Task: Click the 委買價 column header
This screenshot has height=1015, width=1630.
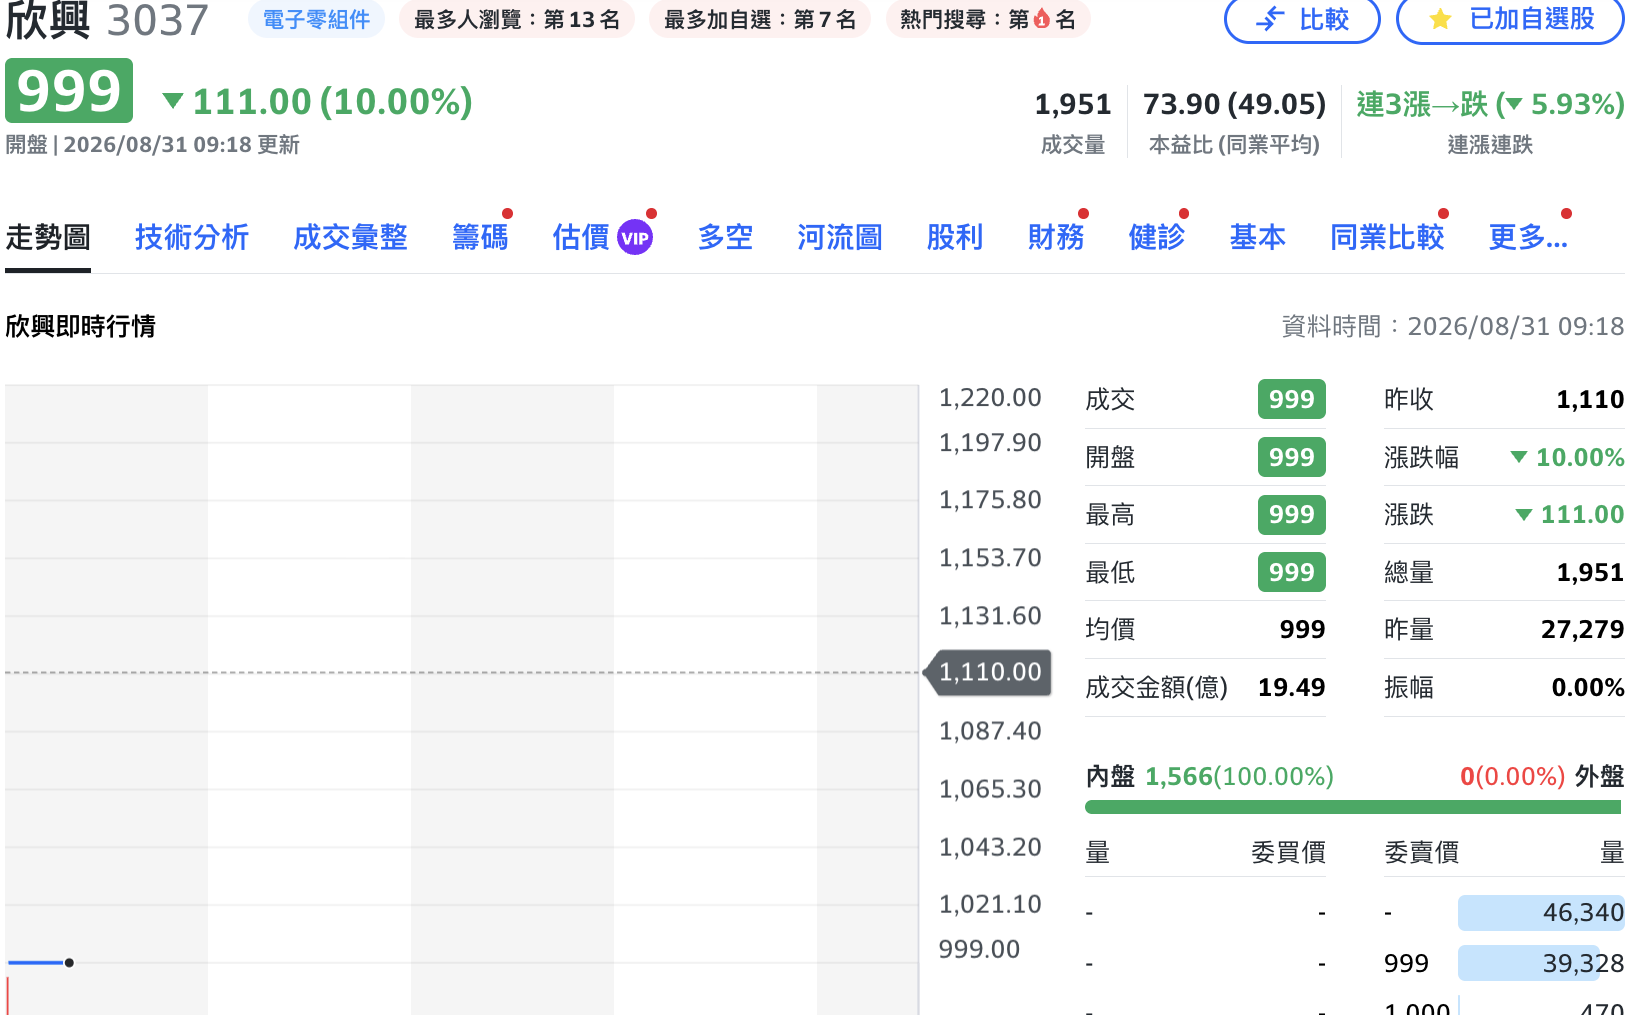Action: [x=1288, y=852]
